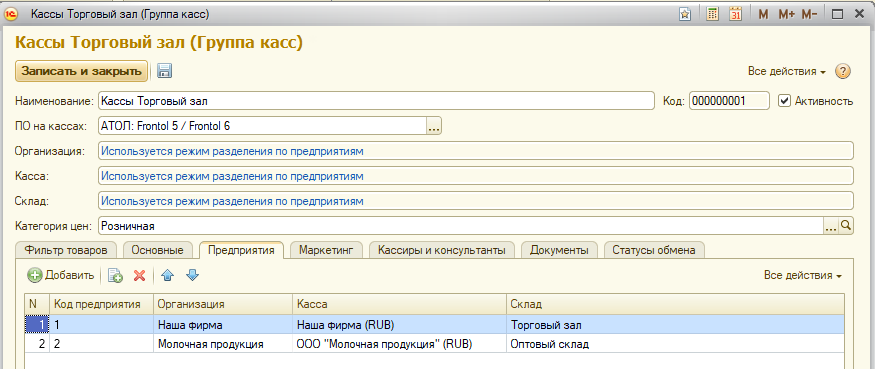This screenshot has width=875, height=369.
Task: Open selection ellipsis for Категория цен
Action: [831, 226]
